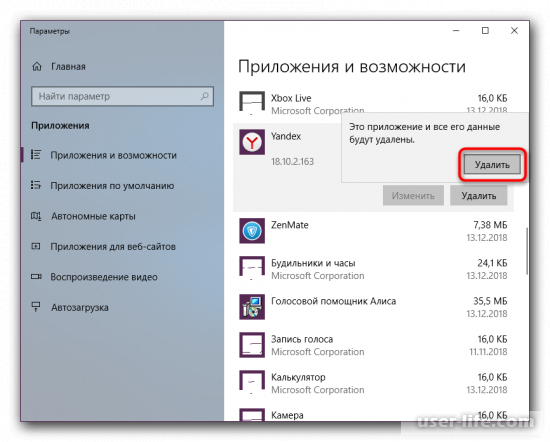Click the ZenMate shield app icon
The image size is (550, 442).
(252, 231)
